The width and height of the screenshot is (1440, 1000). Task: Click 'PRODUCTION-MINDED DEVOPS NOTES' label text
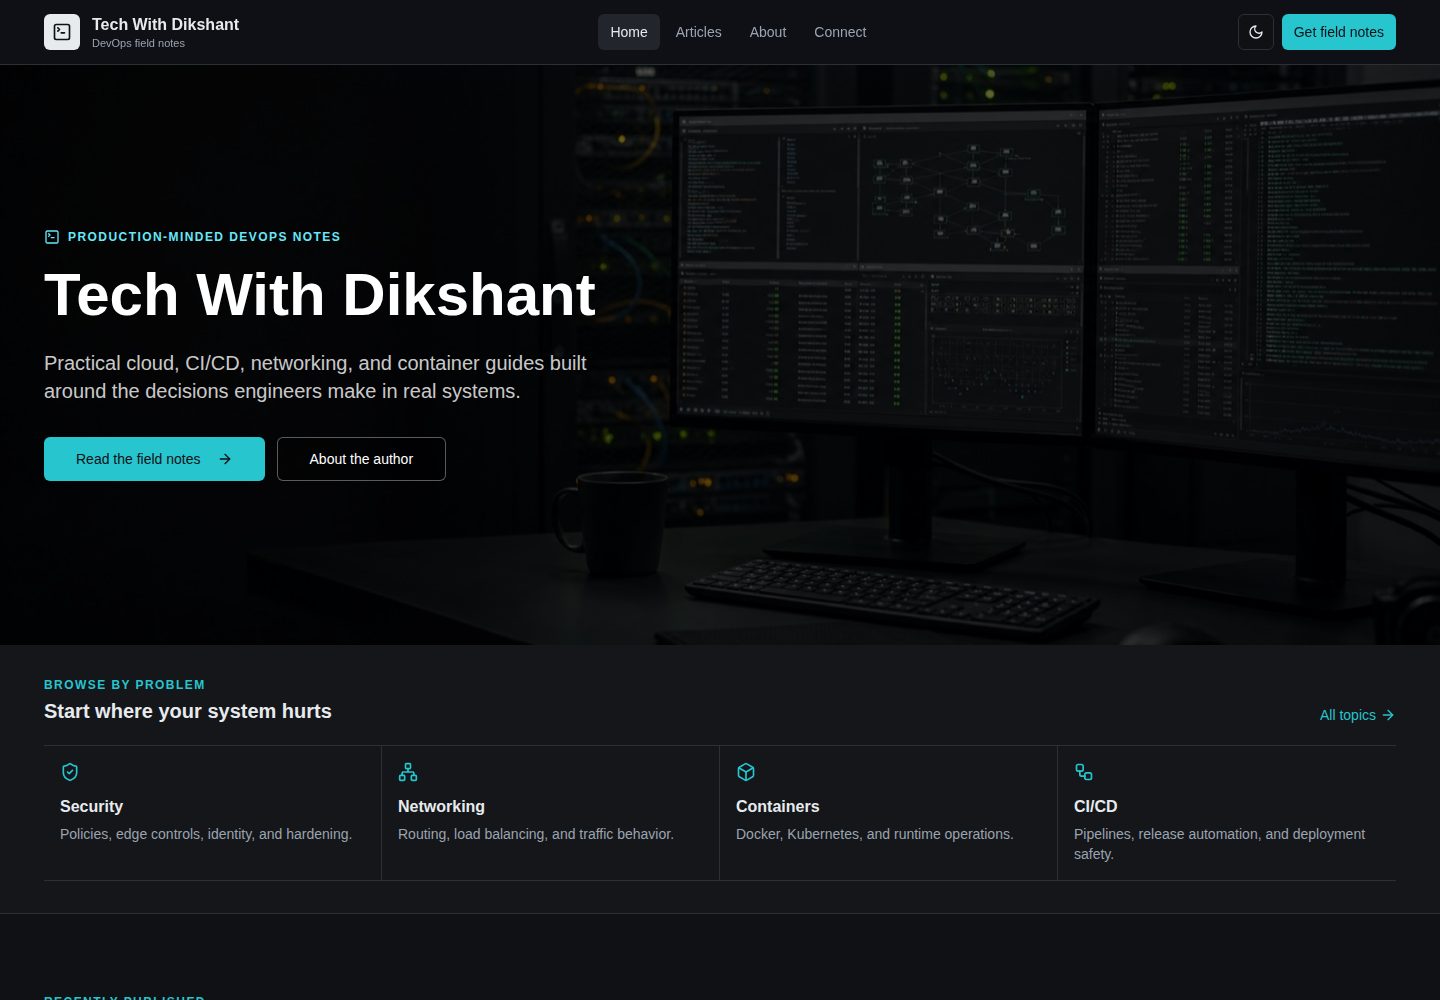click(x=204, y=237)
